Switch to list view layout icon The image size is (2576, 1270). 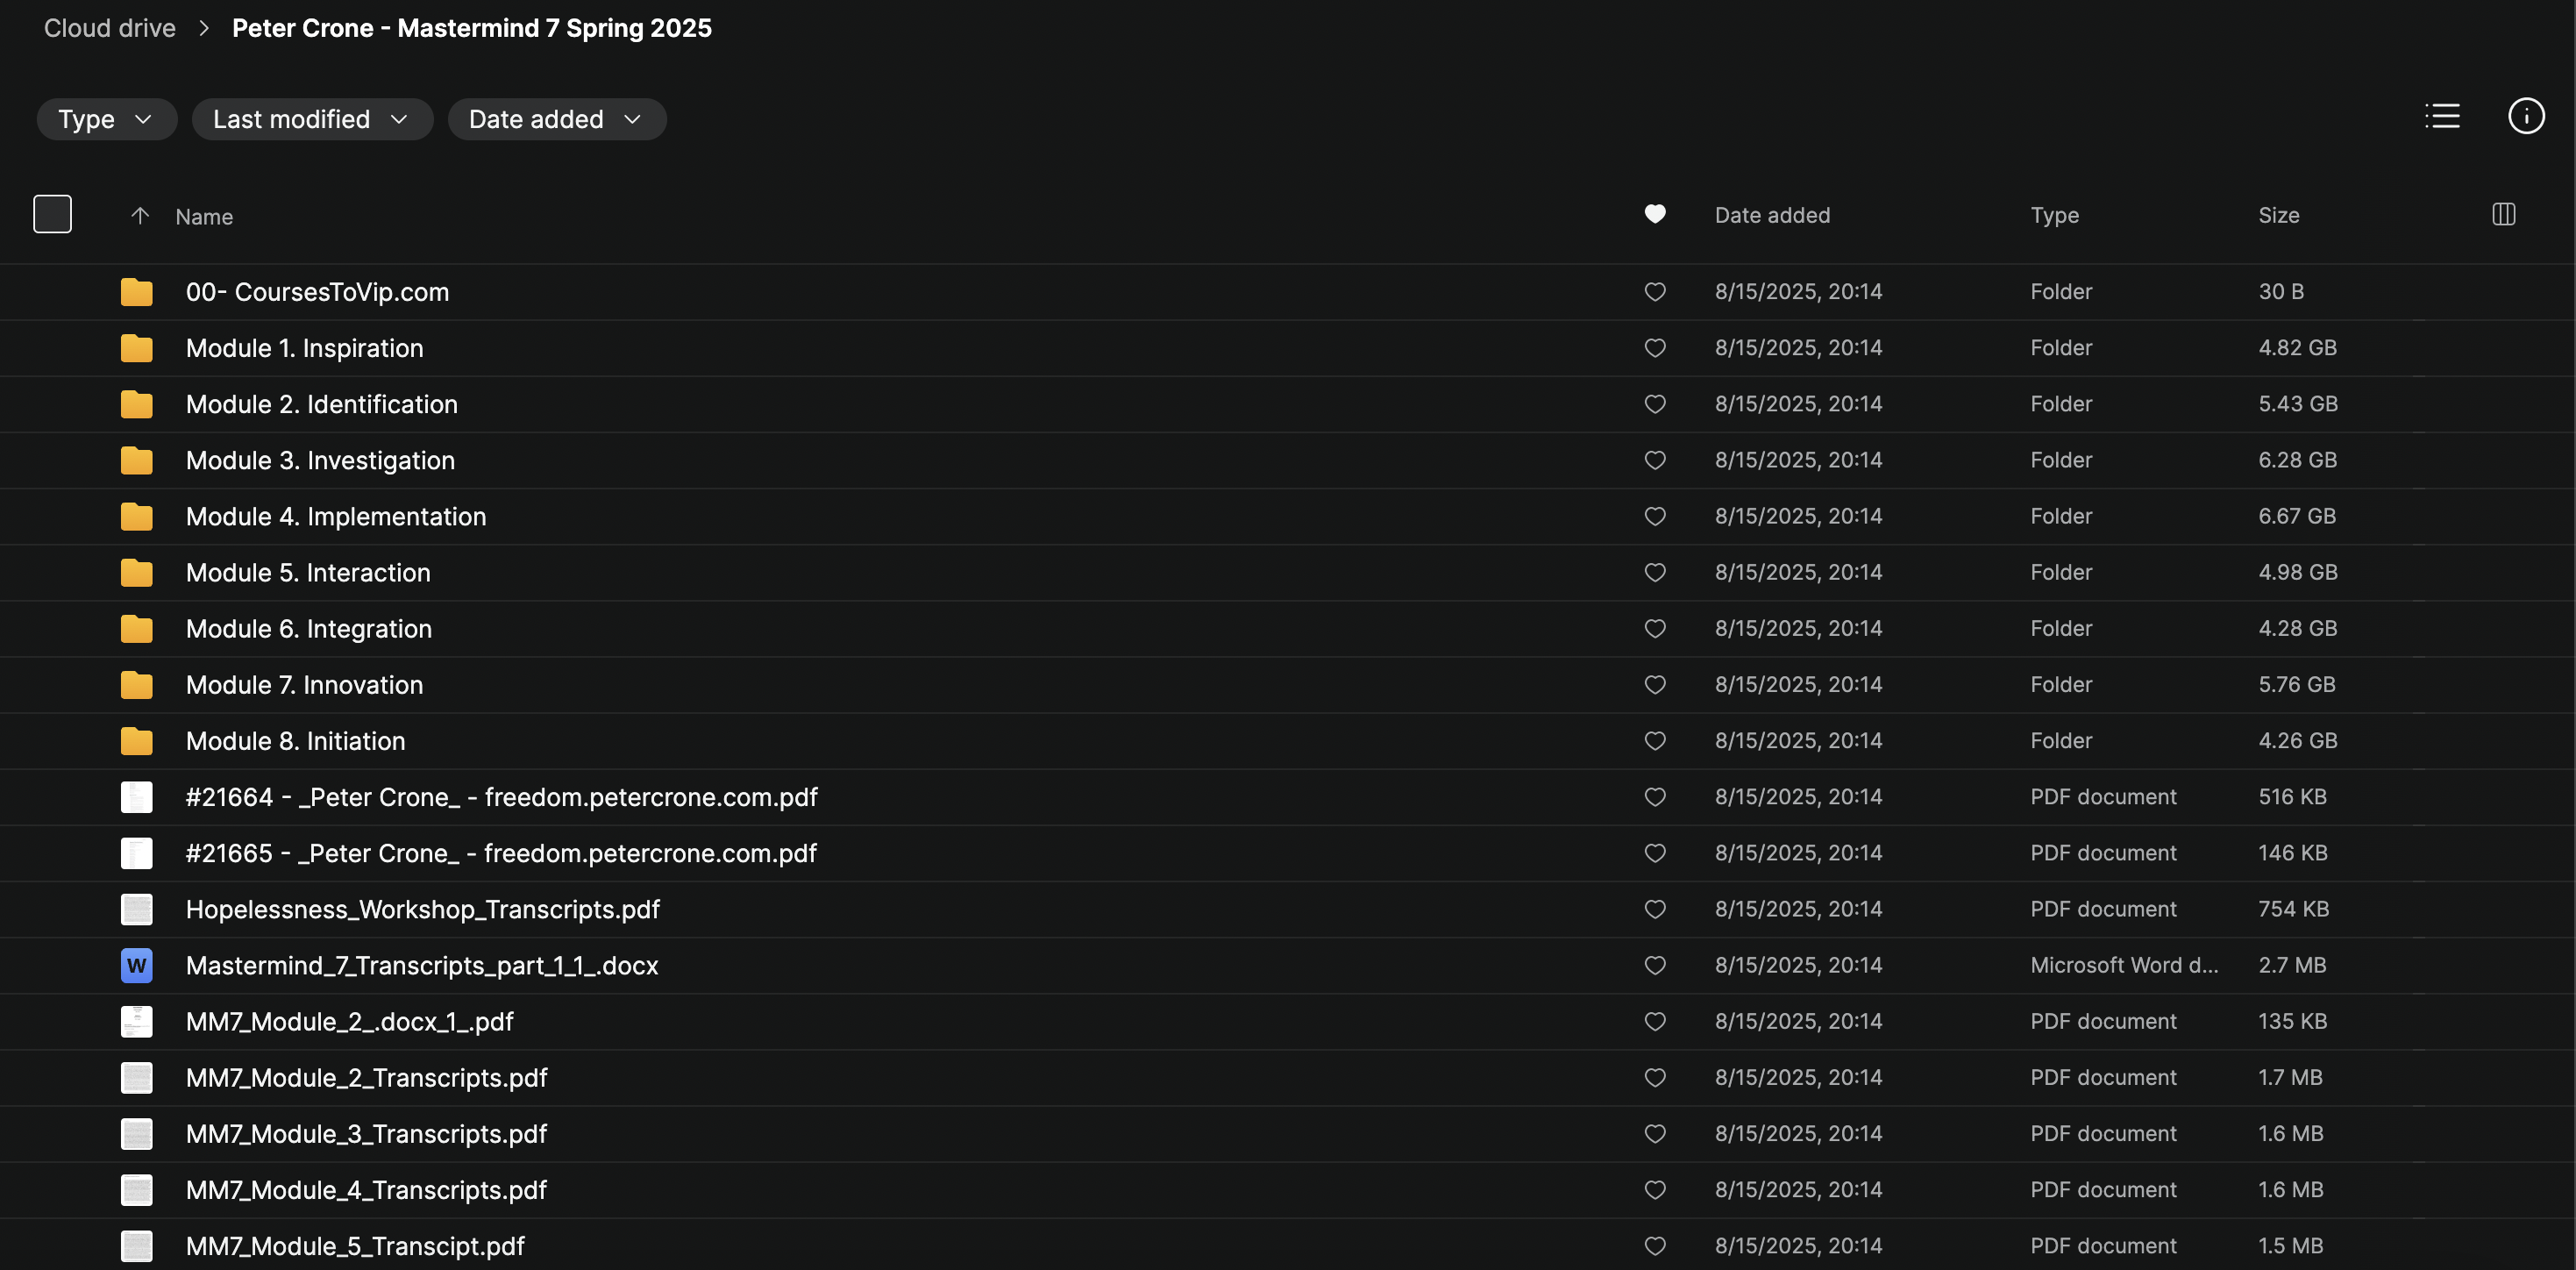[x=2441, y=116]
